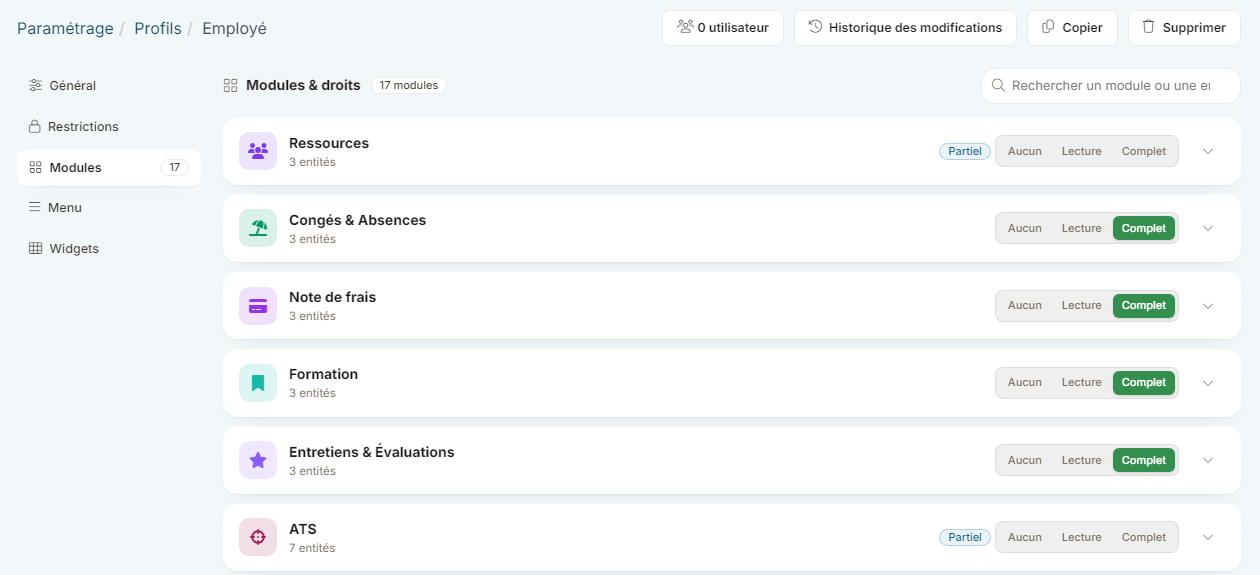Click the Congés & Absences beach umbrella icon
The width and height of the screenshot is (1260, 575).
coord(258,228)
